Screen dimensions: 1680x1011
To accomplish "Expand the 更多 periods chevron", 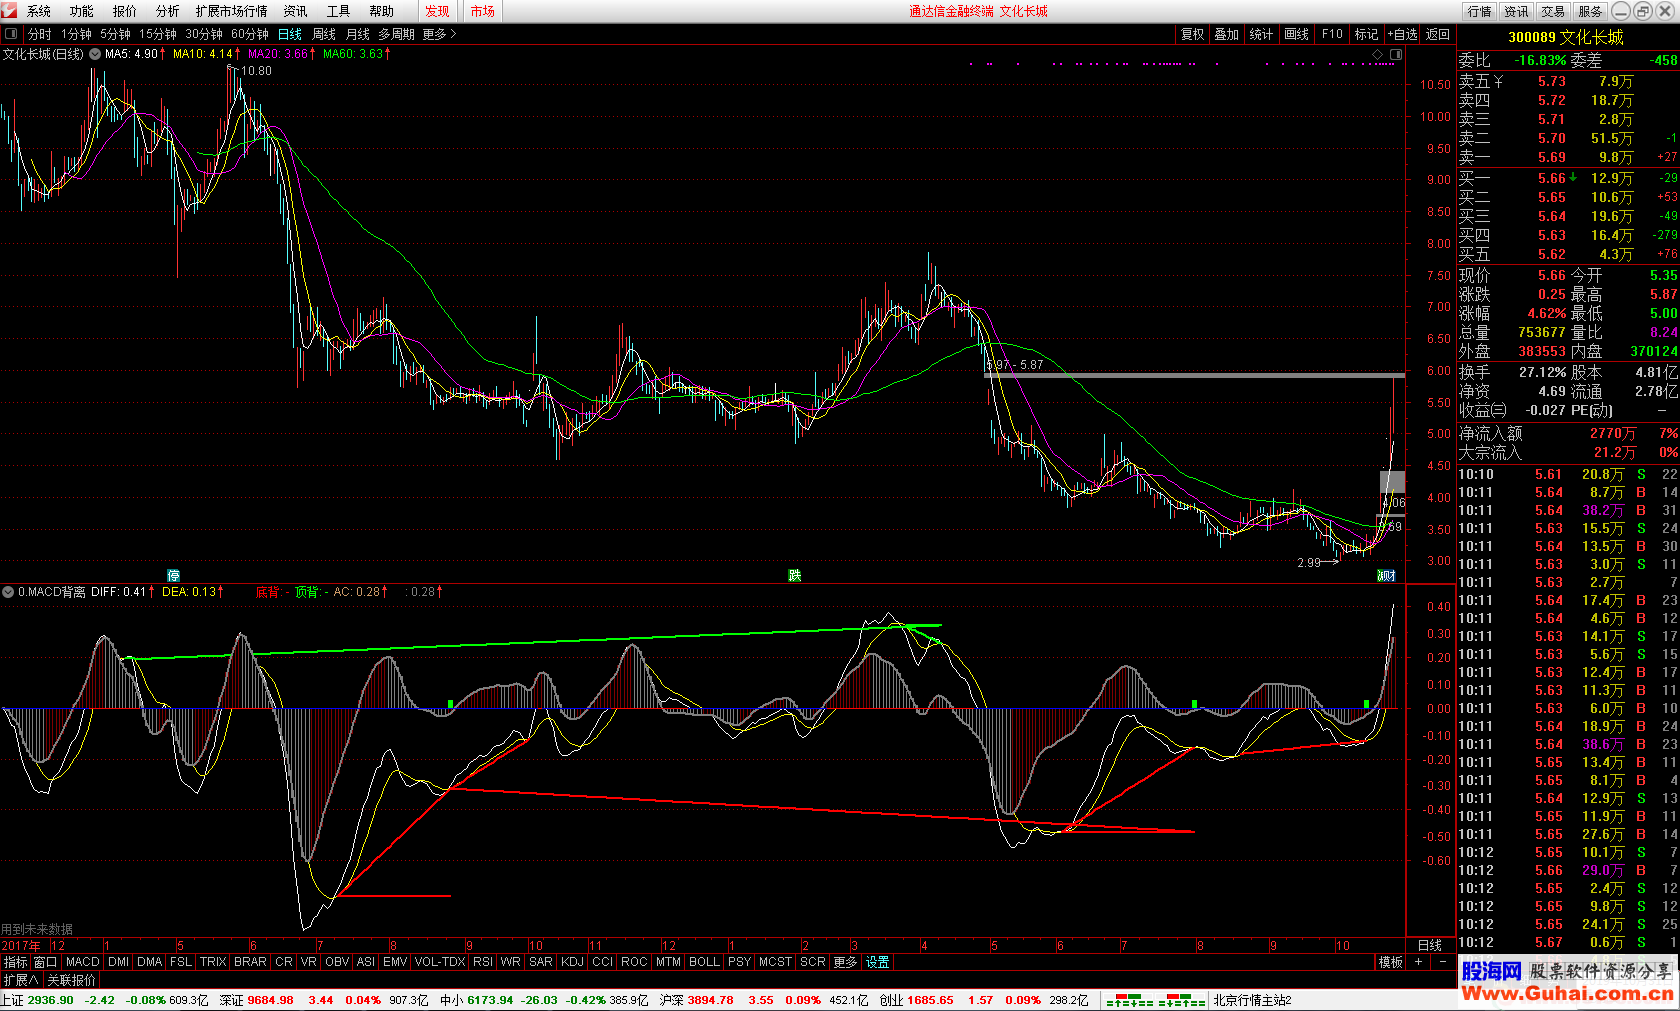I will (x=453, y=34).
